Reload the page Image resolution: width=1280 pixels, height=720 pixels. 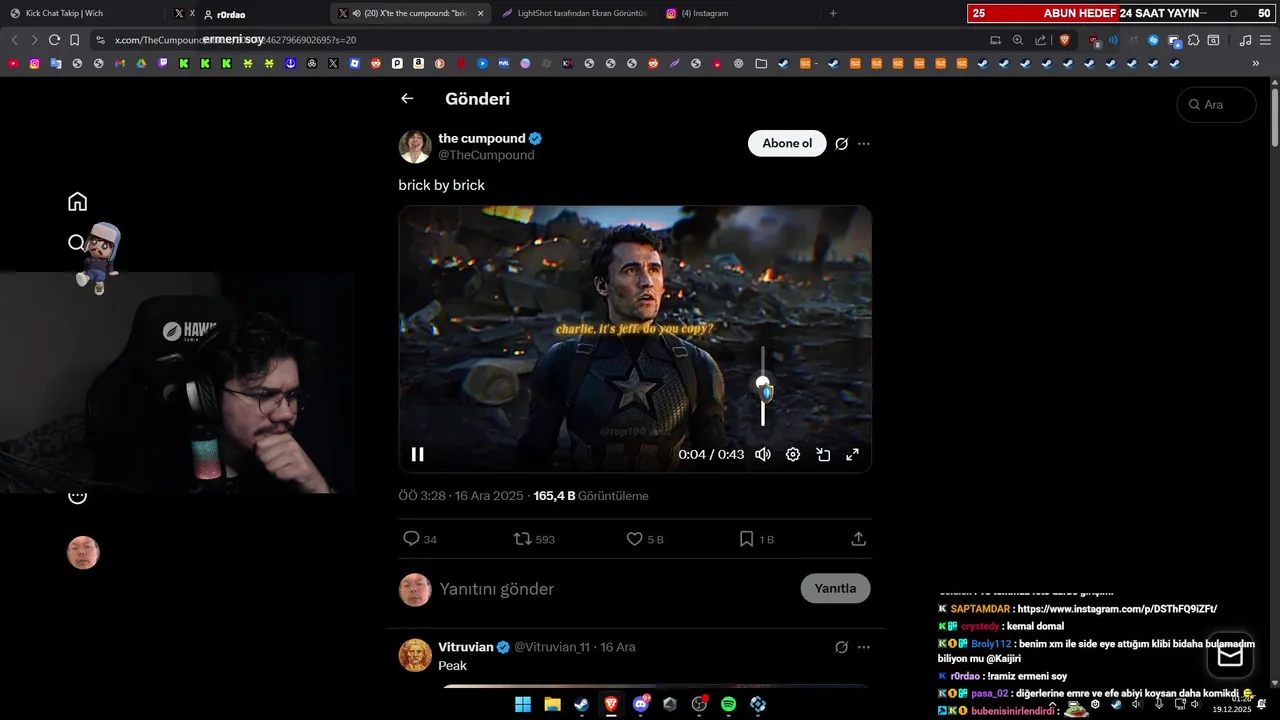coord(54,40)
